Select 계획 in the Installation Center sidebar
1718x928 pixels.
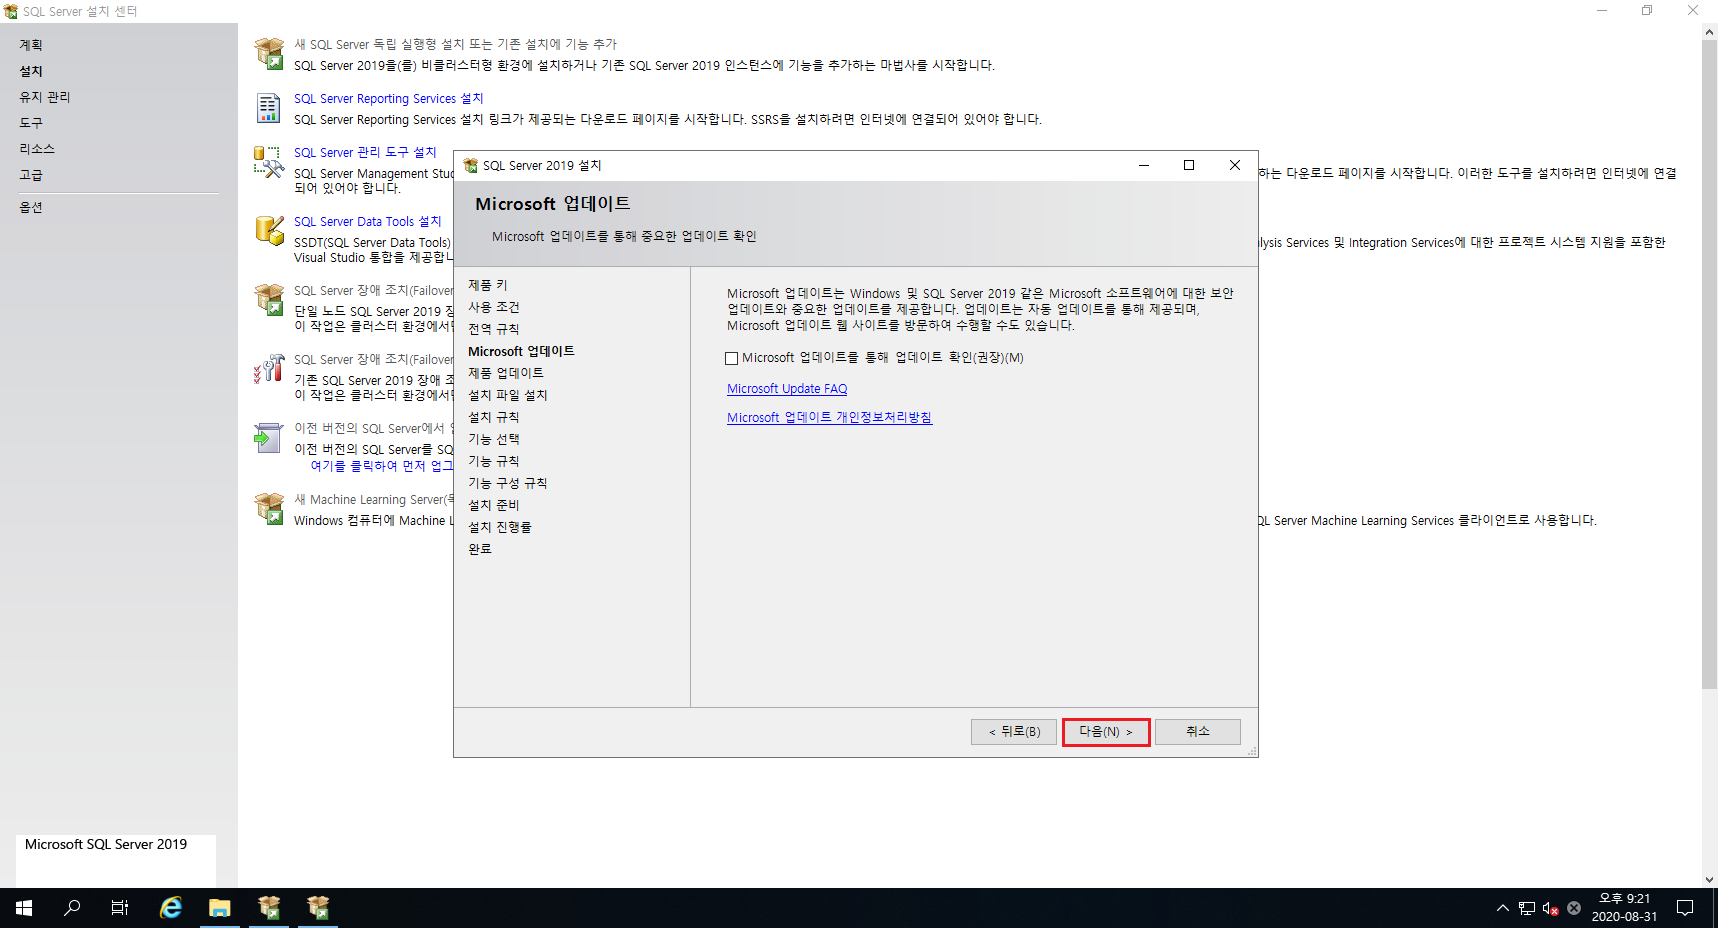(x=31, y=45)
